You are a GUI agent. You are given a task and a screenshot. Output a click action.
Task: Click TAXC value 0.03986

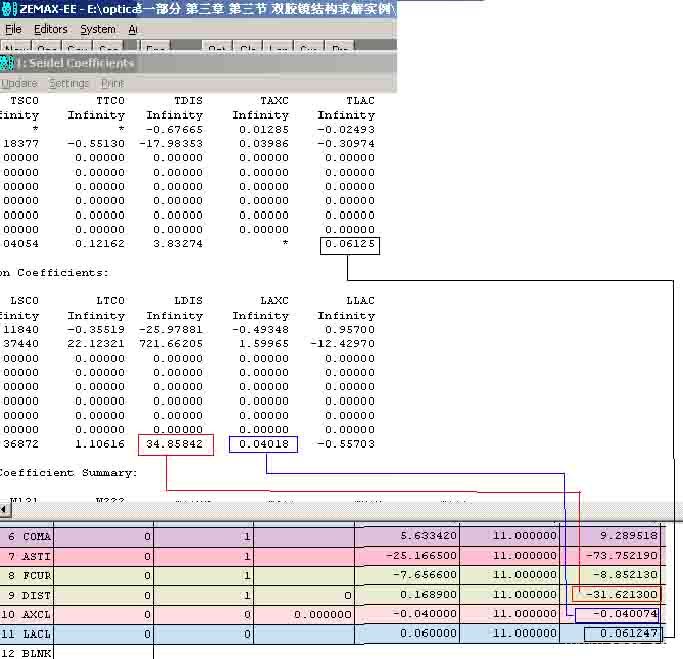(x=264, y=143)
